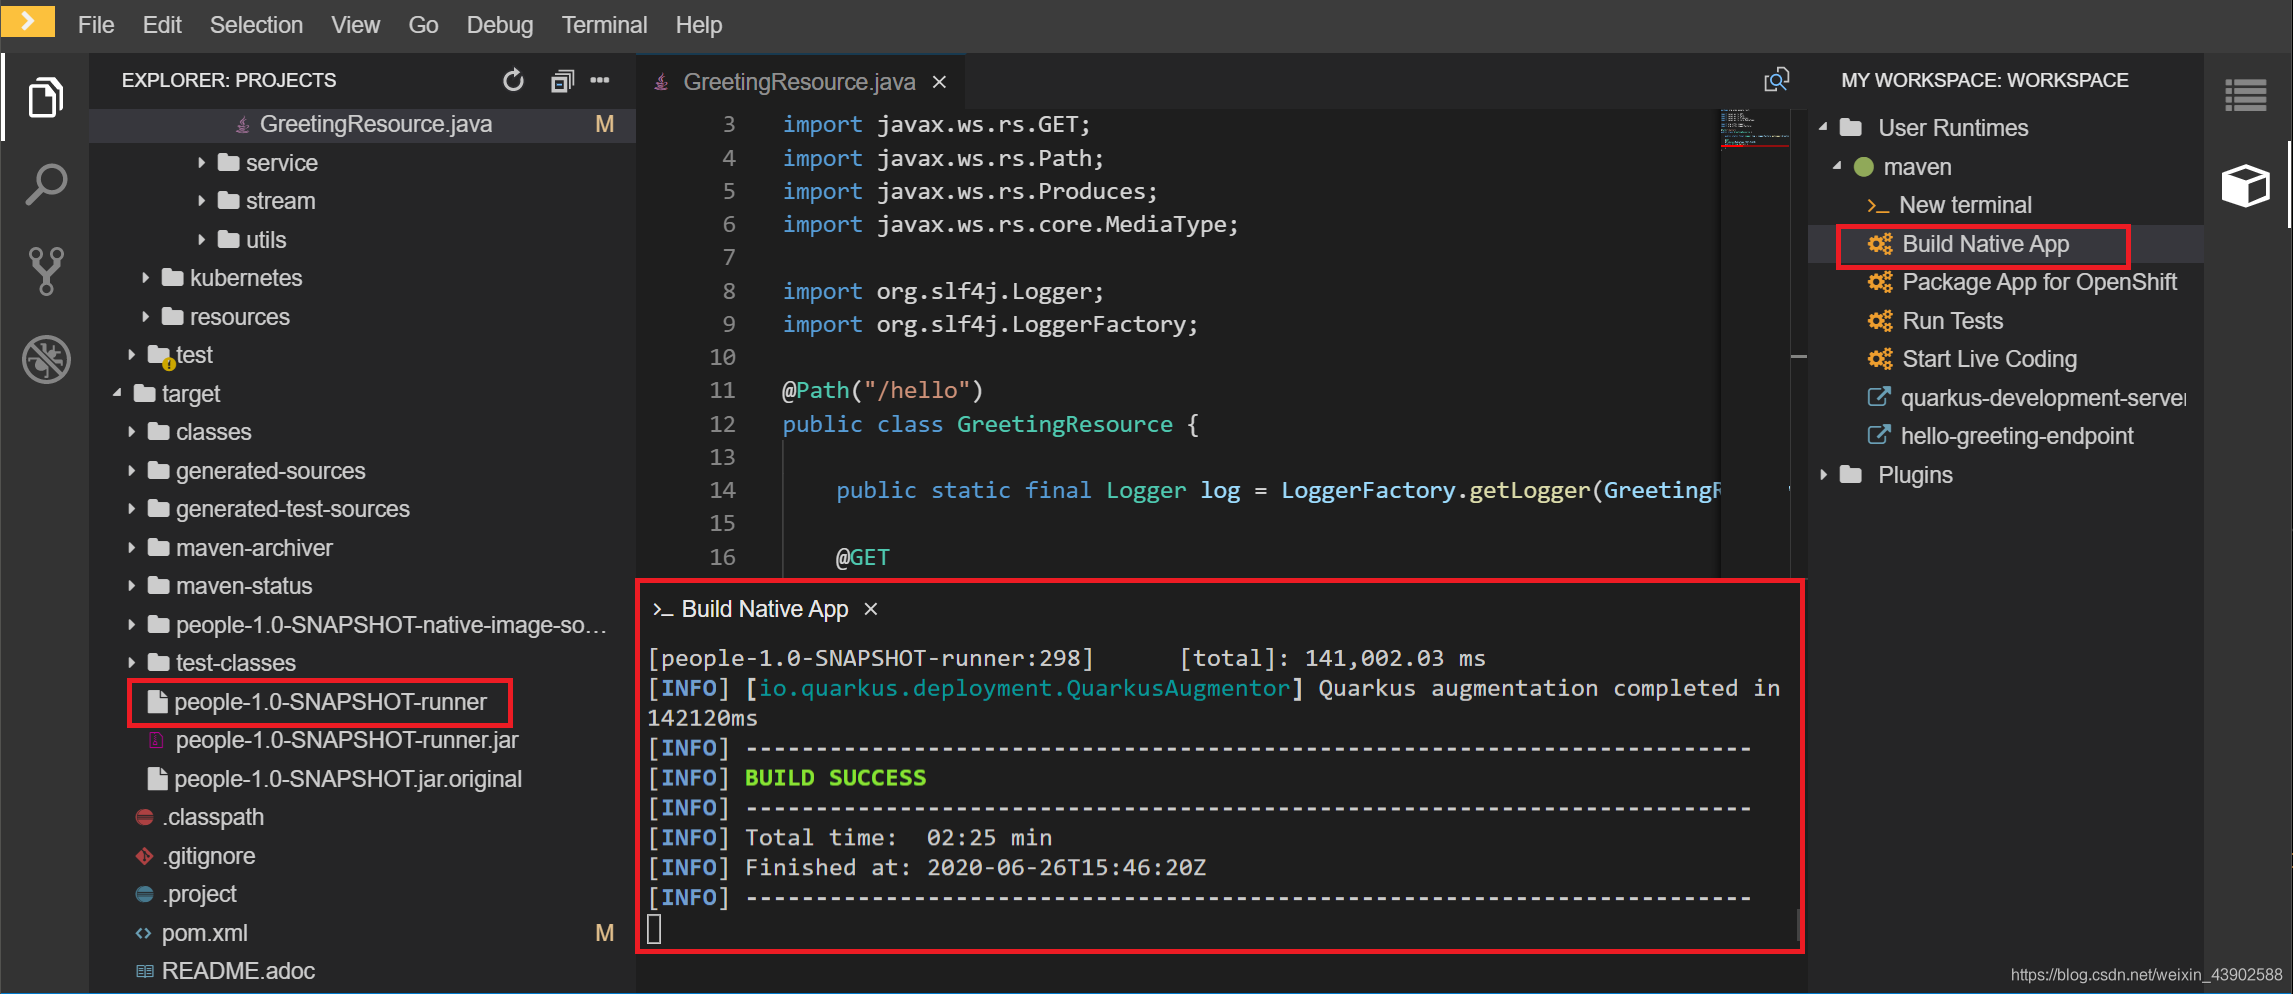Run the Run Tests command
The image size is (2293, 994).
tap(1952, 321)
